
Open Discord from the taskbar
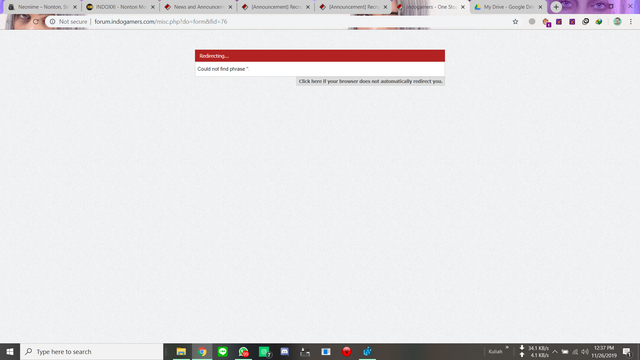[285, 351]
